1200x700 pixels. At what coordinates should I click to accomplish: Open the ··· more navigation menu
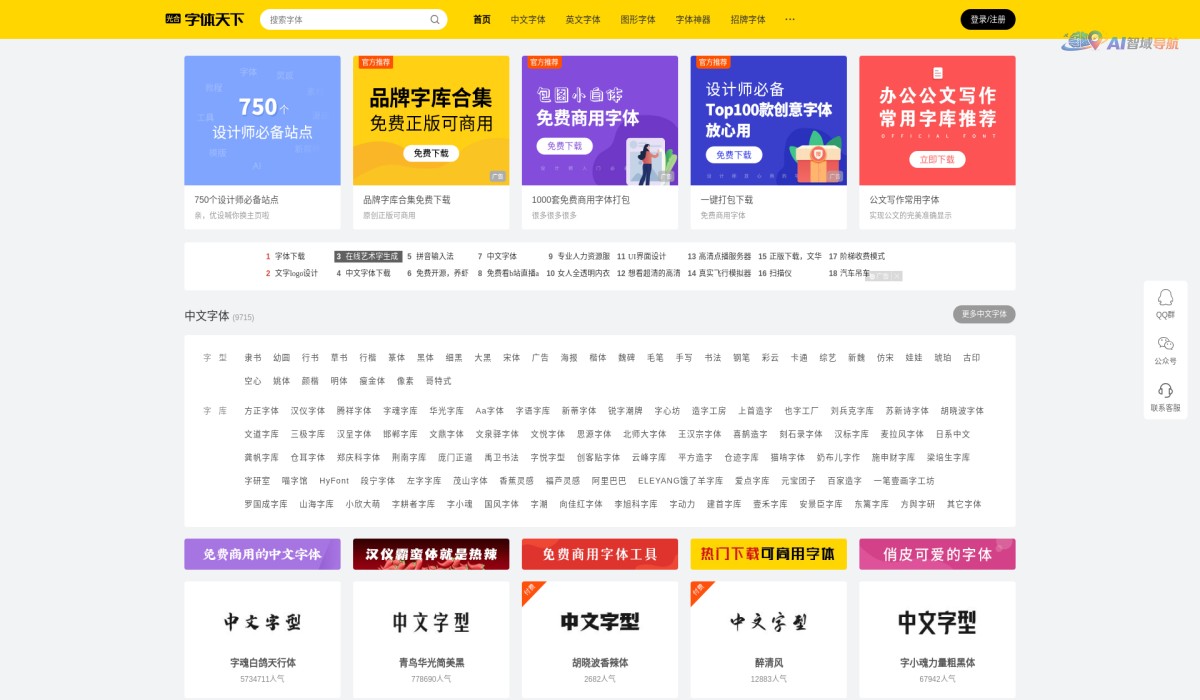789,19
